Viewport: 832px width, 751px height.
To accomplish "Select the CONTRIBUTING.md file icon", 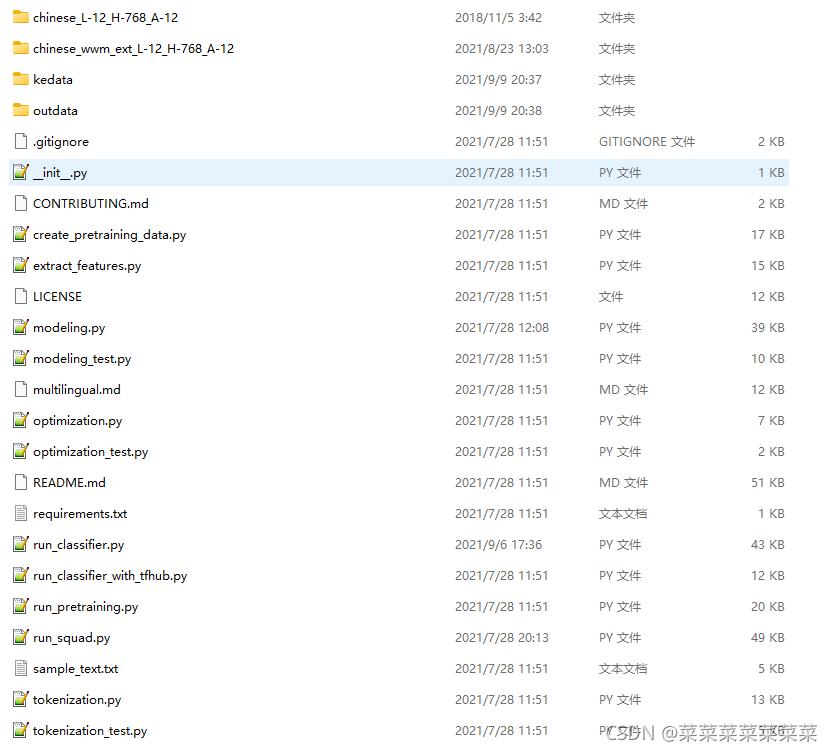I will point(21,203).
